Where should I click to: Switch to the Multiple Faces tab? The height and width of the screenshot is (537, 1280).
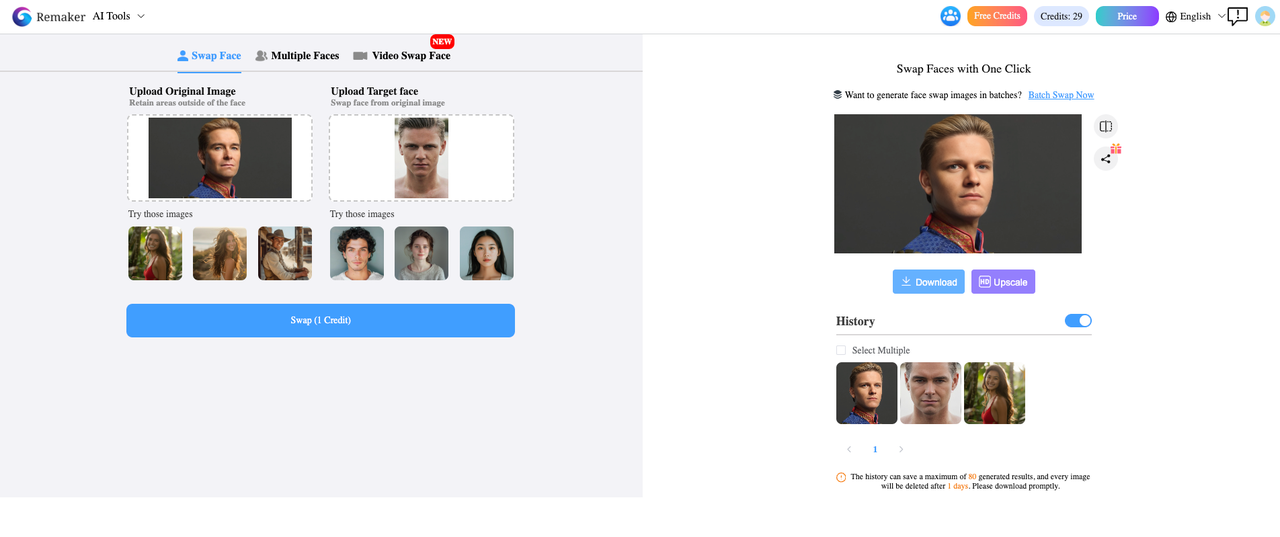(297, 56)
